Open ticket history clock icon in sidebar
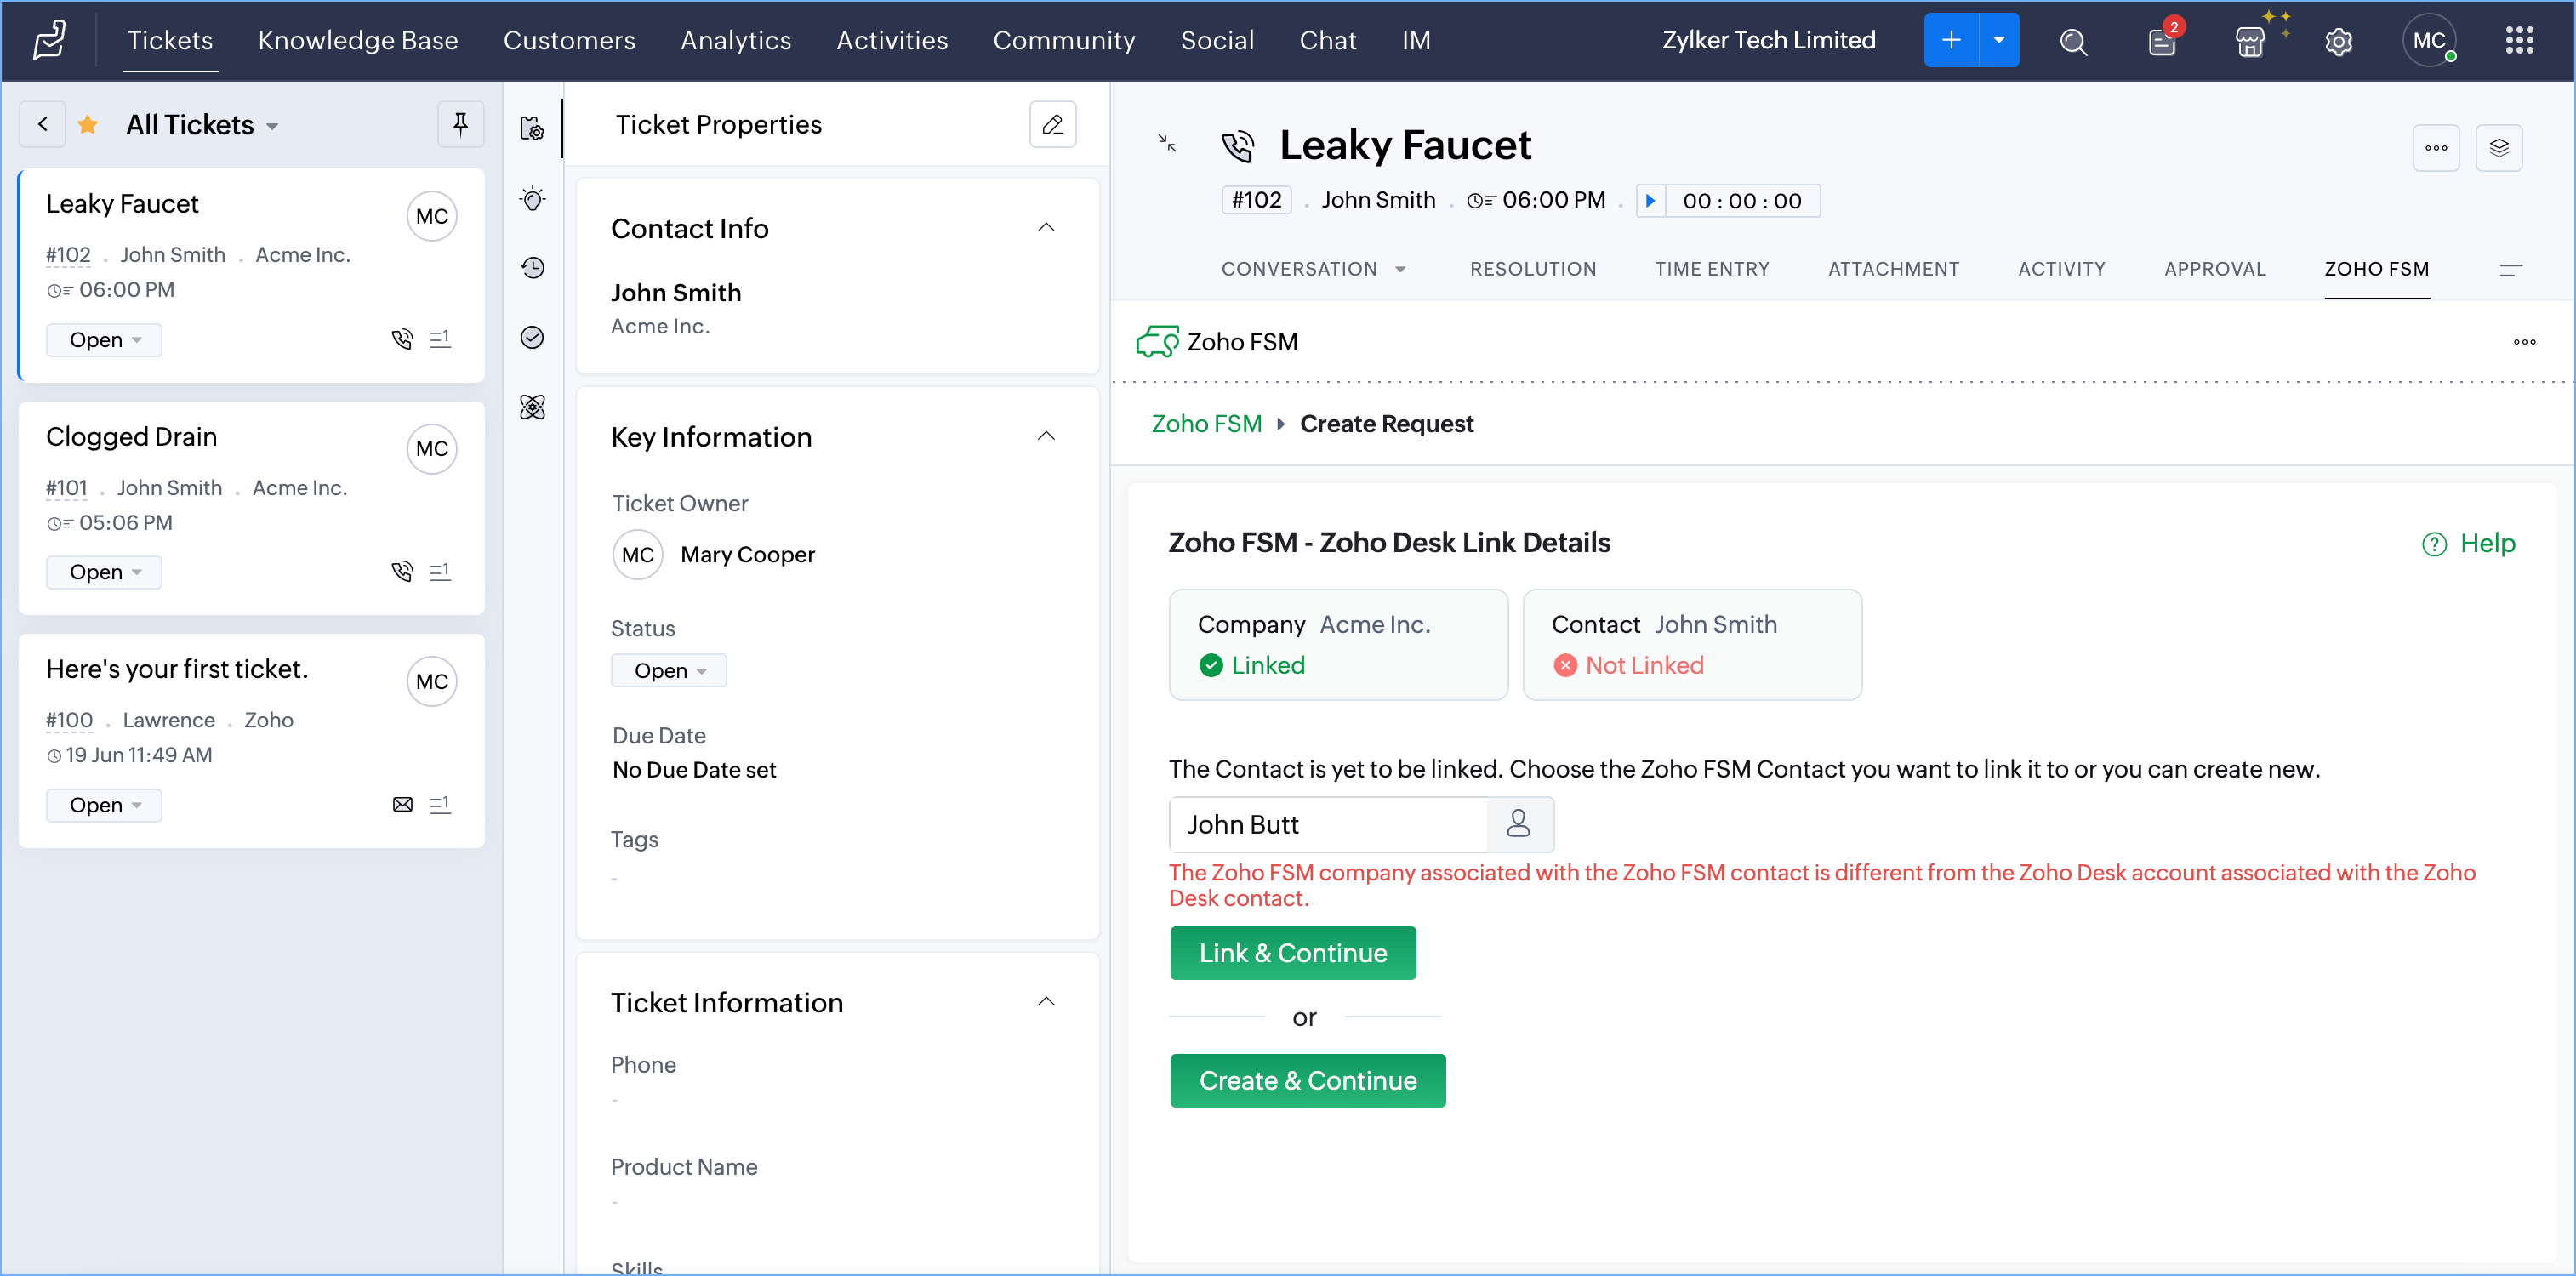The height and width of the screenshot is (1276, 2576). point(533,268)
